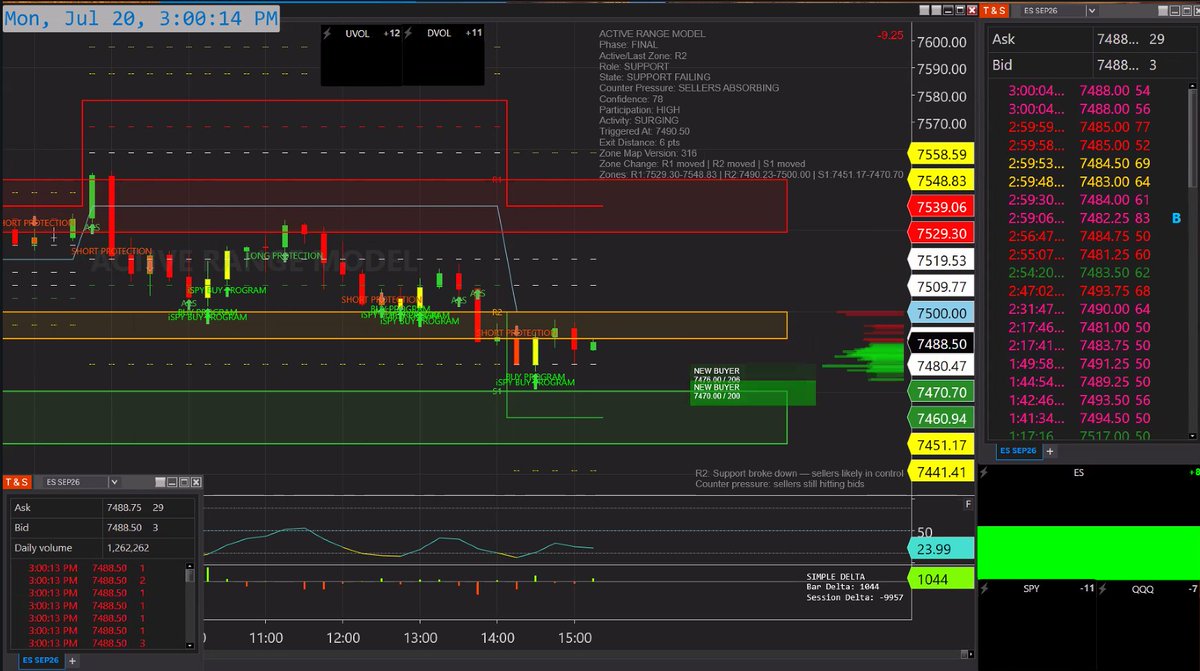Viewport: 1200px width, 671px height.
Task: Click the NEW BUYER 7476.00 / 208 label
Action: coord(716,375)
